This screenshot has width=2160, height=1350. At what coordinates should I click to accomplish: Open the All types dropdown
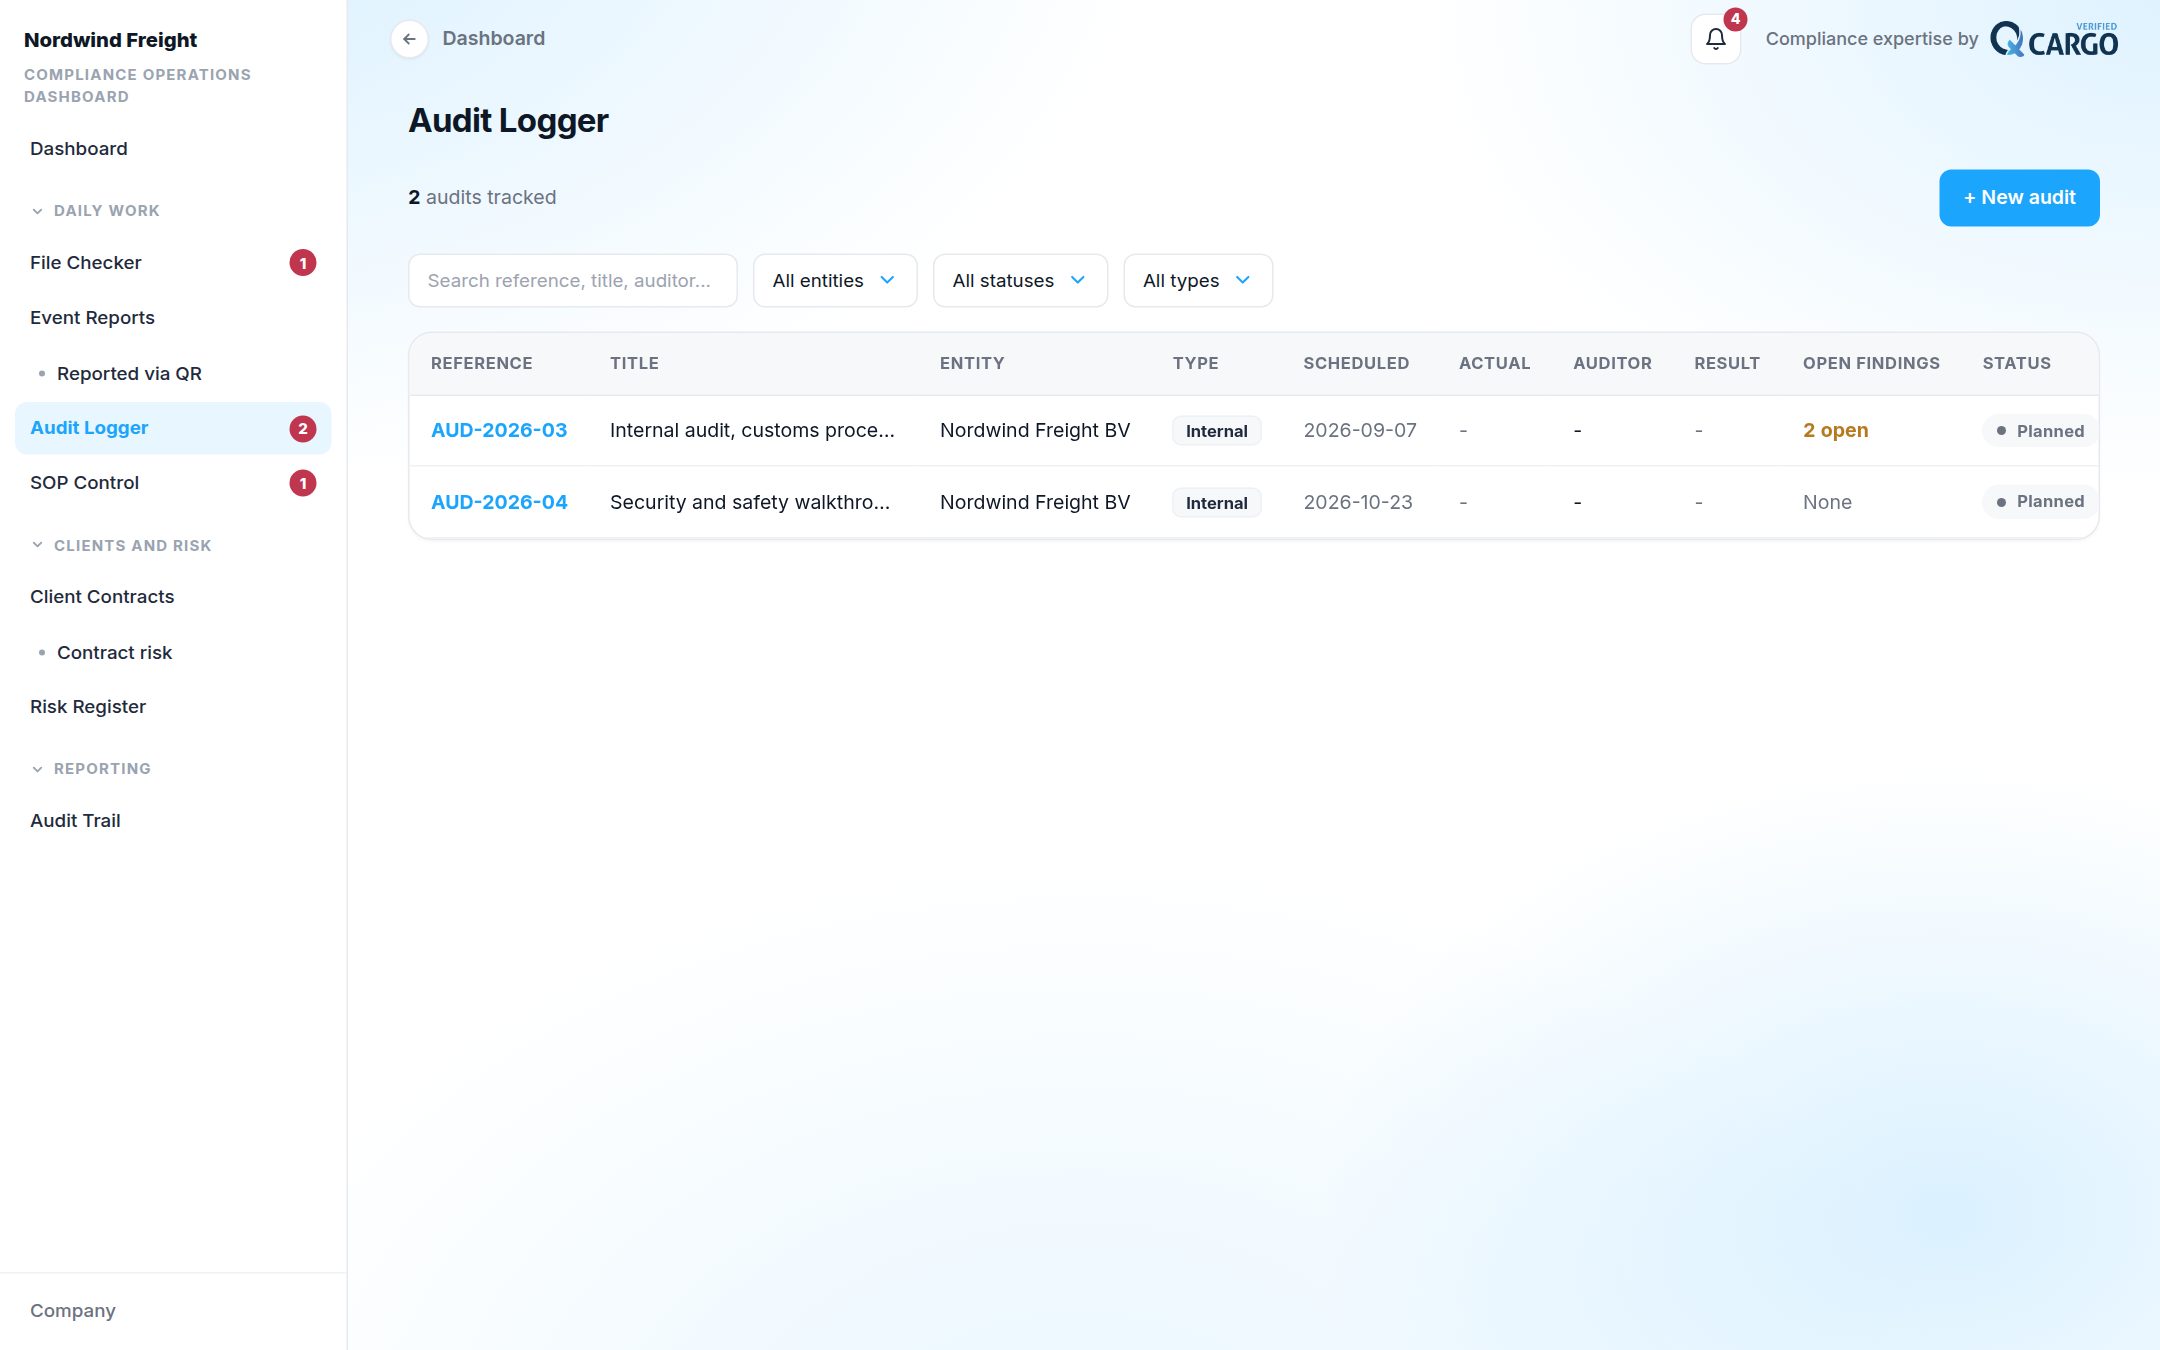1197,281
